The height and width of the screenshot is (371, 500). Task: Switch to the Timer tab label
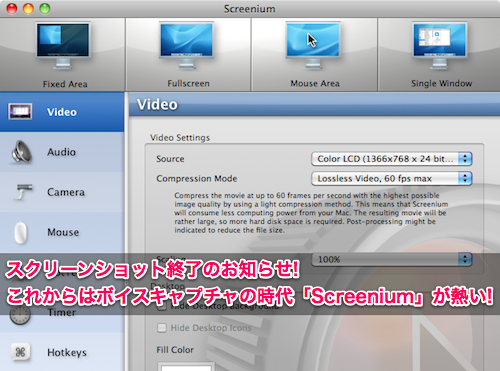(x=62, y=313)
